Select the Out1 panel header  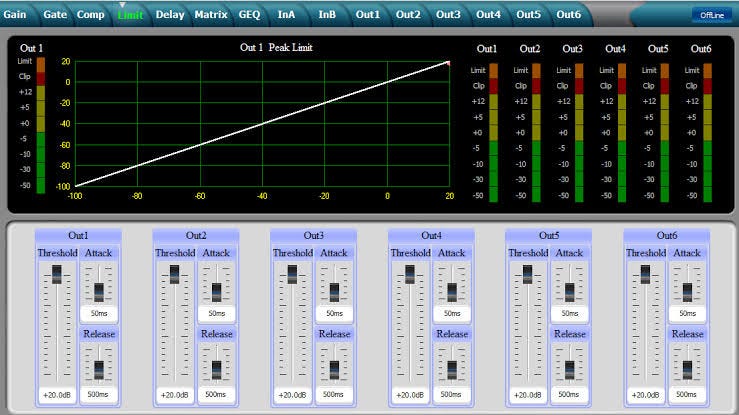[78, 236]
